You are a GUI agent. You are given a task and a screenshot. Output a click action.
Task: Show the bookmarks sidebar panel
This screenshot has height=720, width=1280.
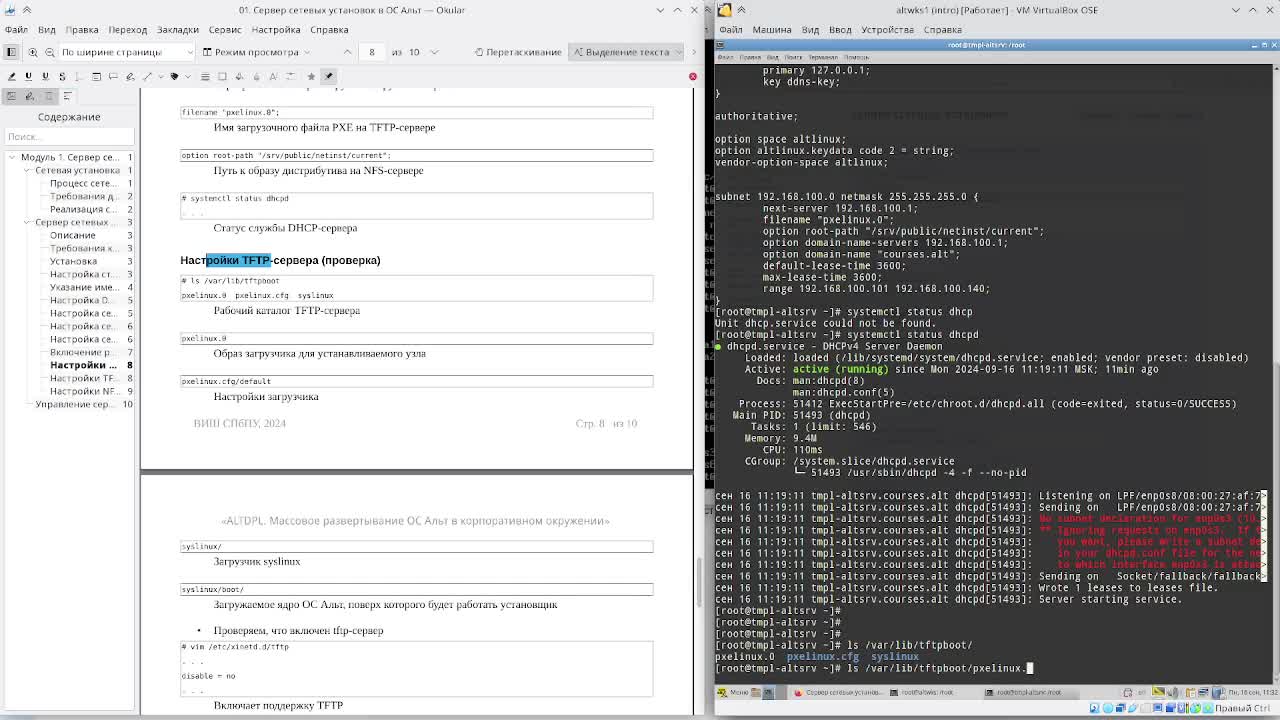pos(49,96)
